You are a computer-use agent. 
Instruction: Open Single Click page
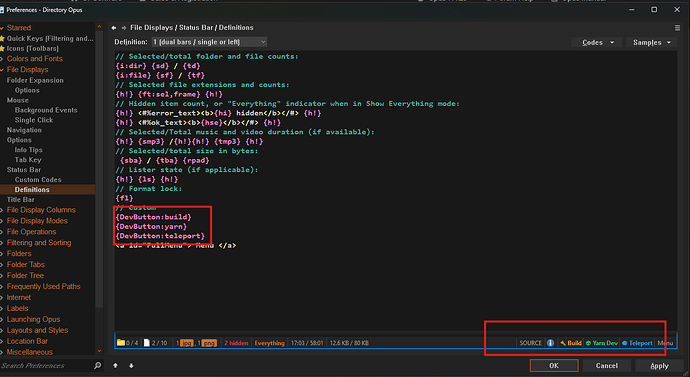pos(33,120)
